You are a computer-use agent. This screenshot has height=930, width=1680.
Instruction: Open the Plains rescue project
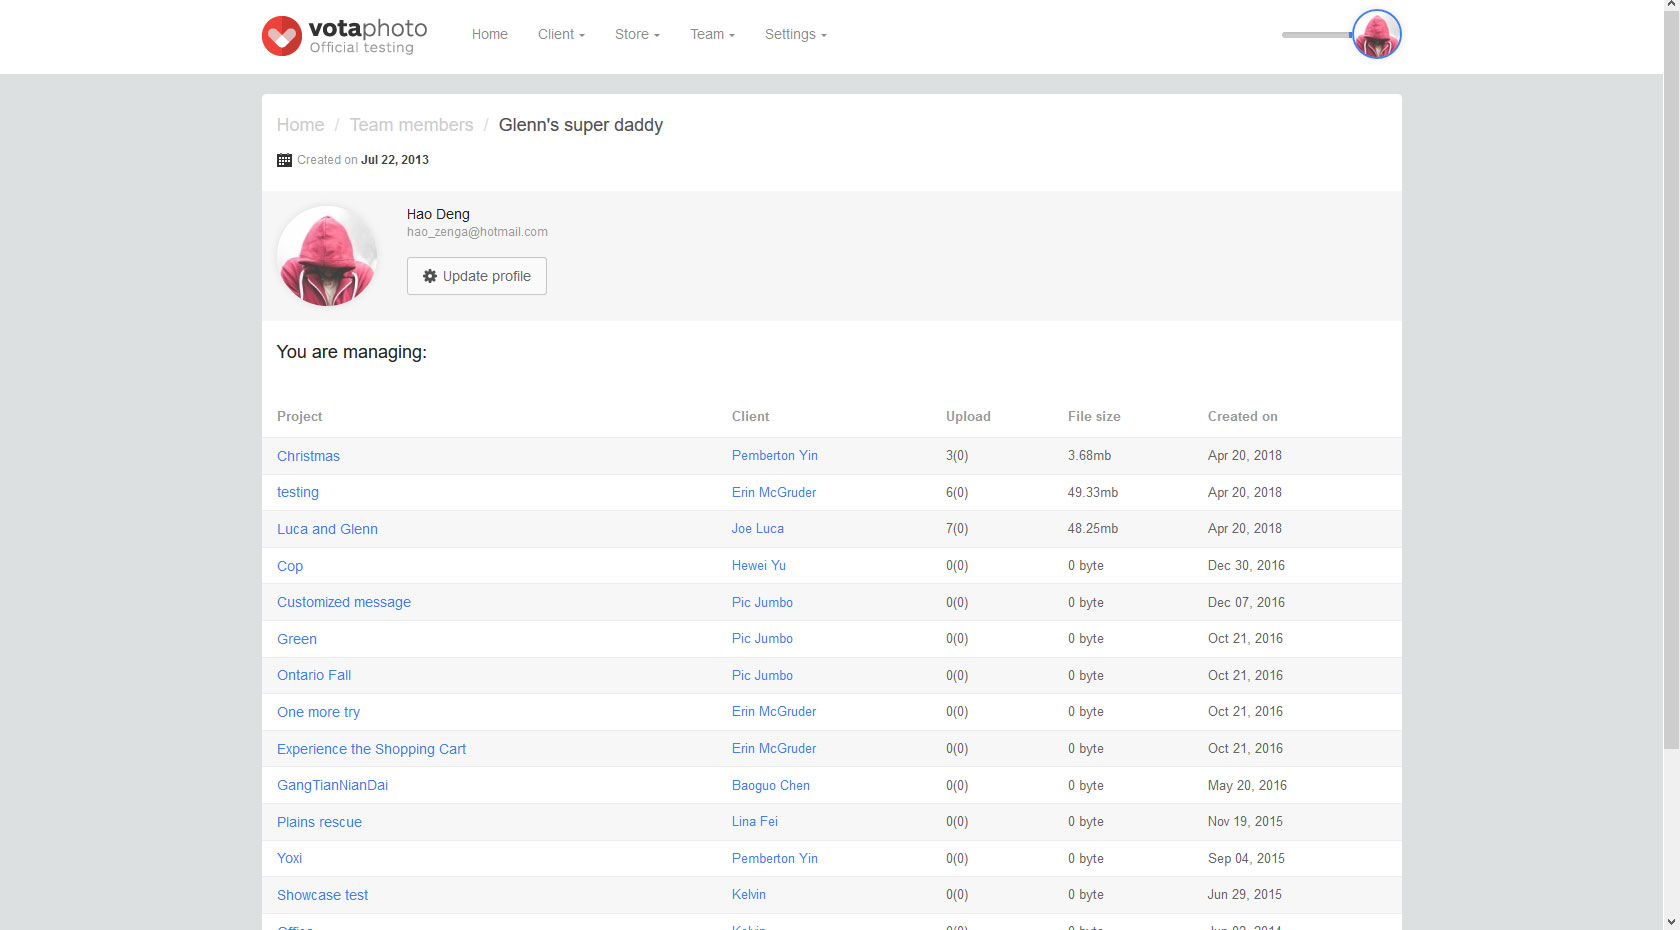319,822
